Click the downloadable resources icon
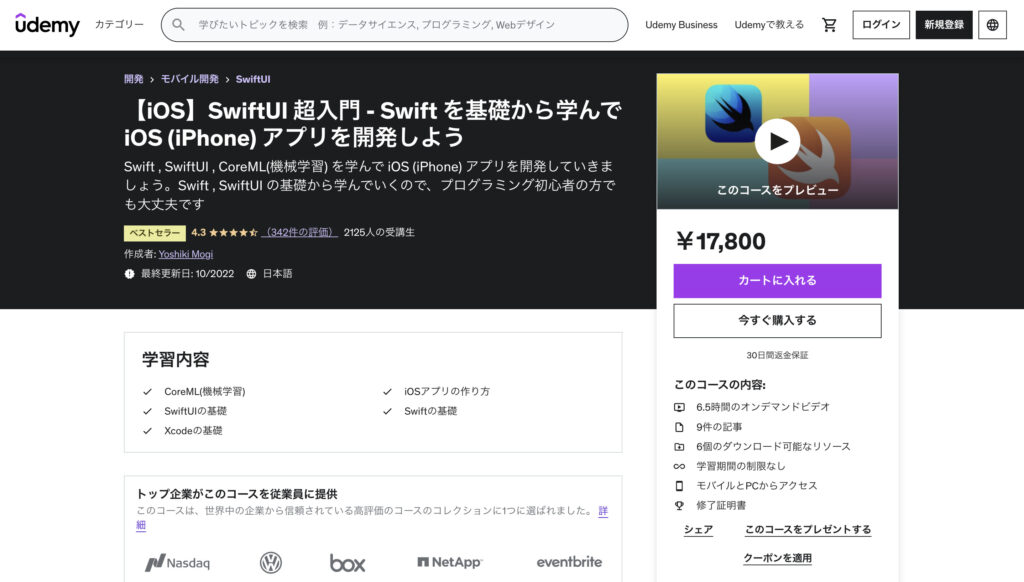Image resolution: width=1024 pixels, height=582 pixels. point(679,447)
